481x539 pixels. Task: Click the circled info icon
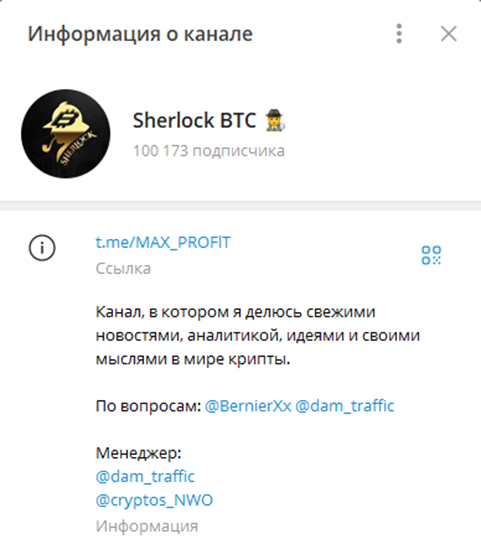tap(42, 248)
